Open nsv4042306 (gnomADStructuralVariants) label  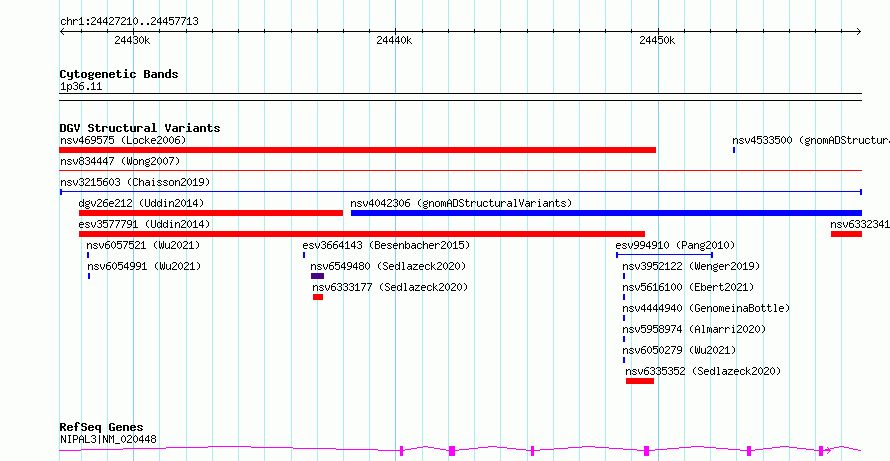tap(461, 203)
